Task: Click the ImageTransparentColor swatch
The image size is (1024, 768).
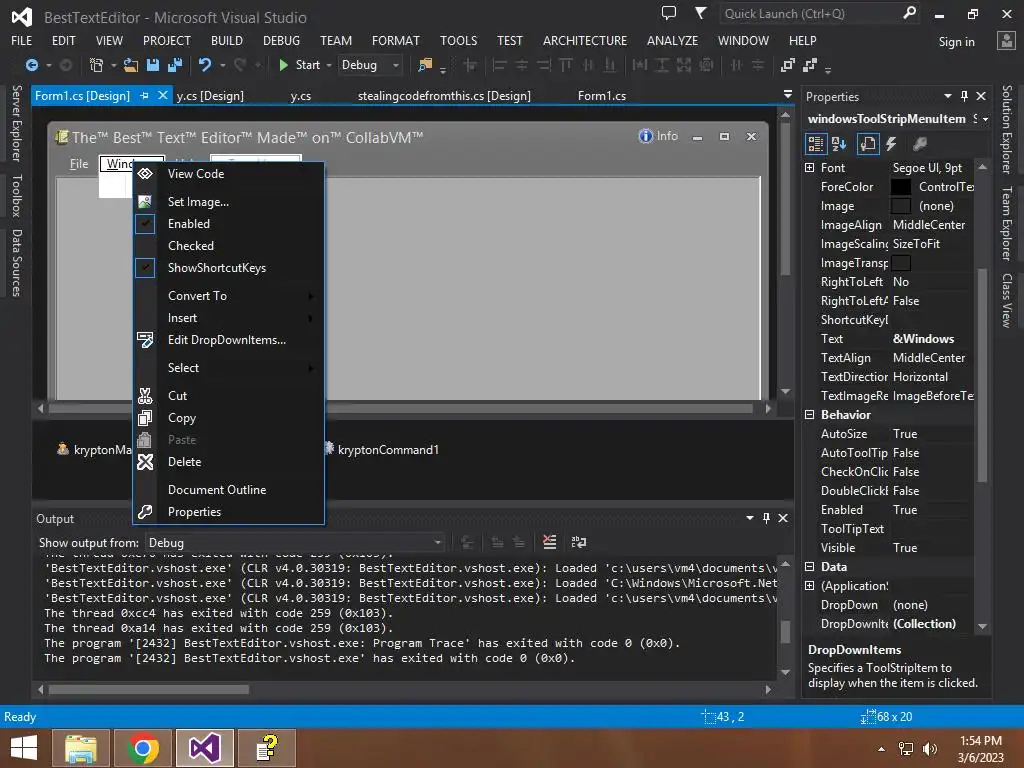Action: pyautogui.click(x=901, y=263)
